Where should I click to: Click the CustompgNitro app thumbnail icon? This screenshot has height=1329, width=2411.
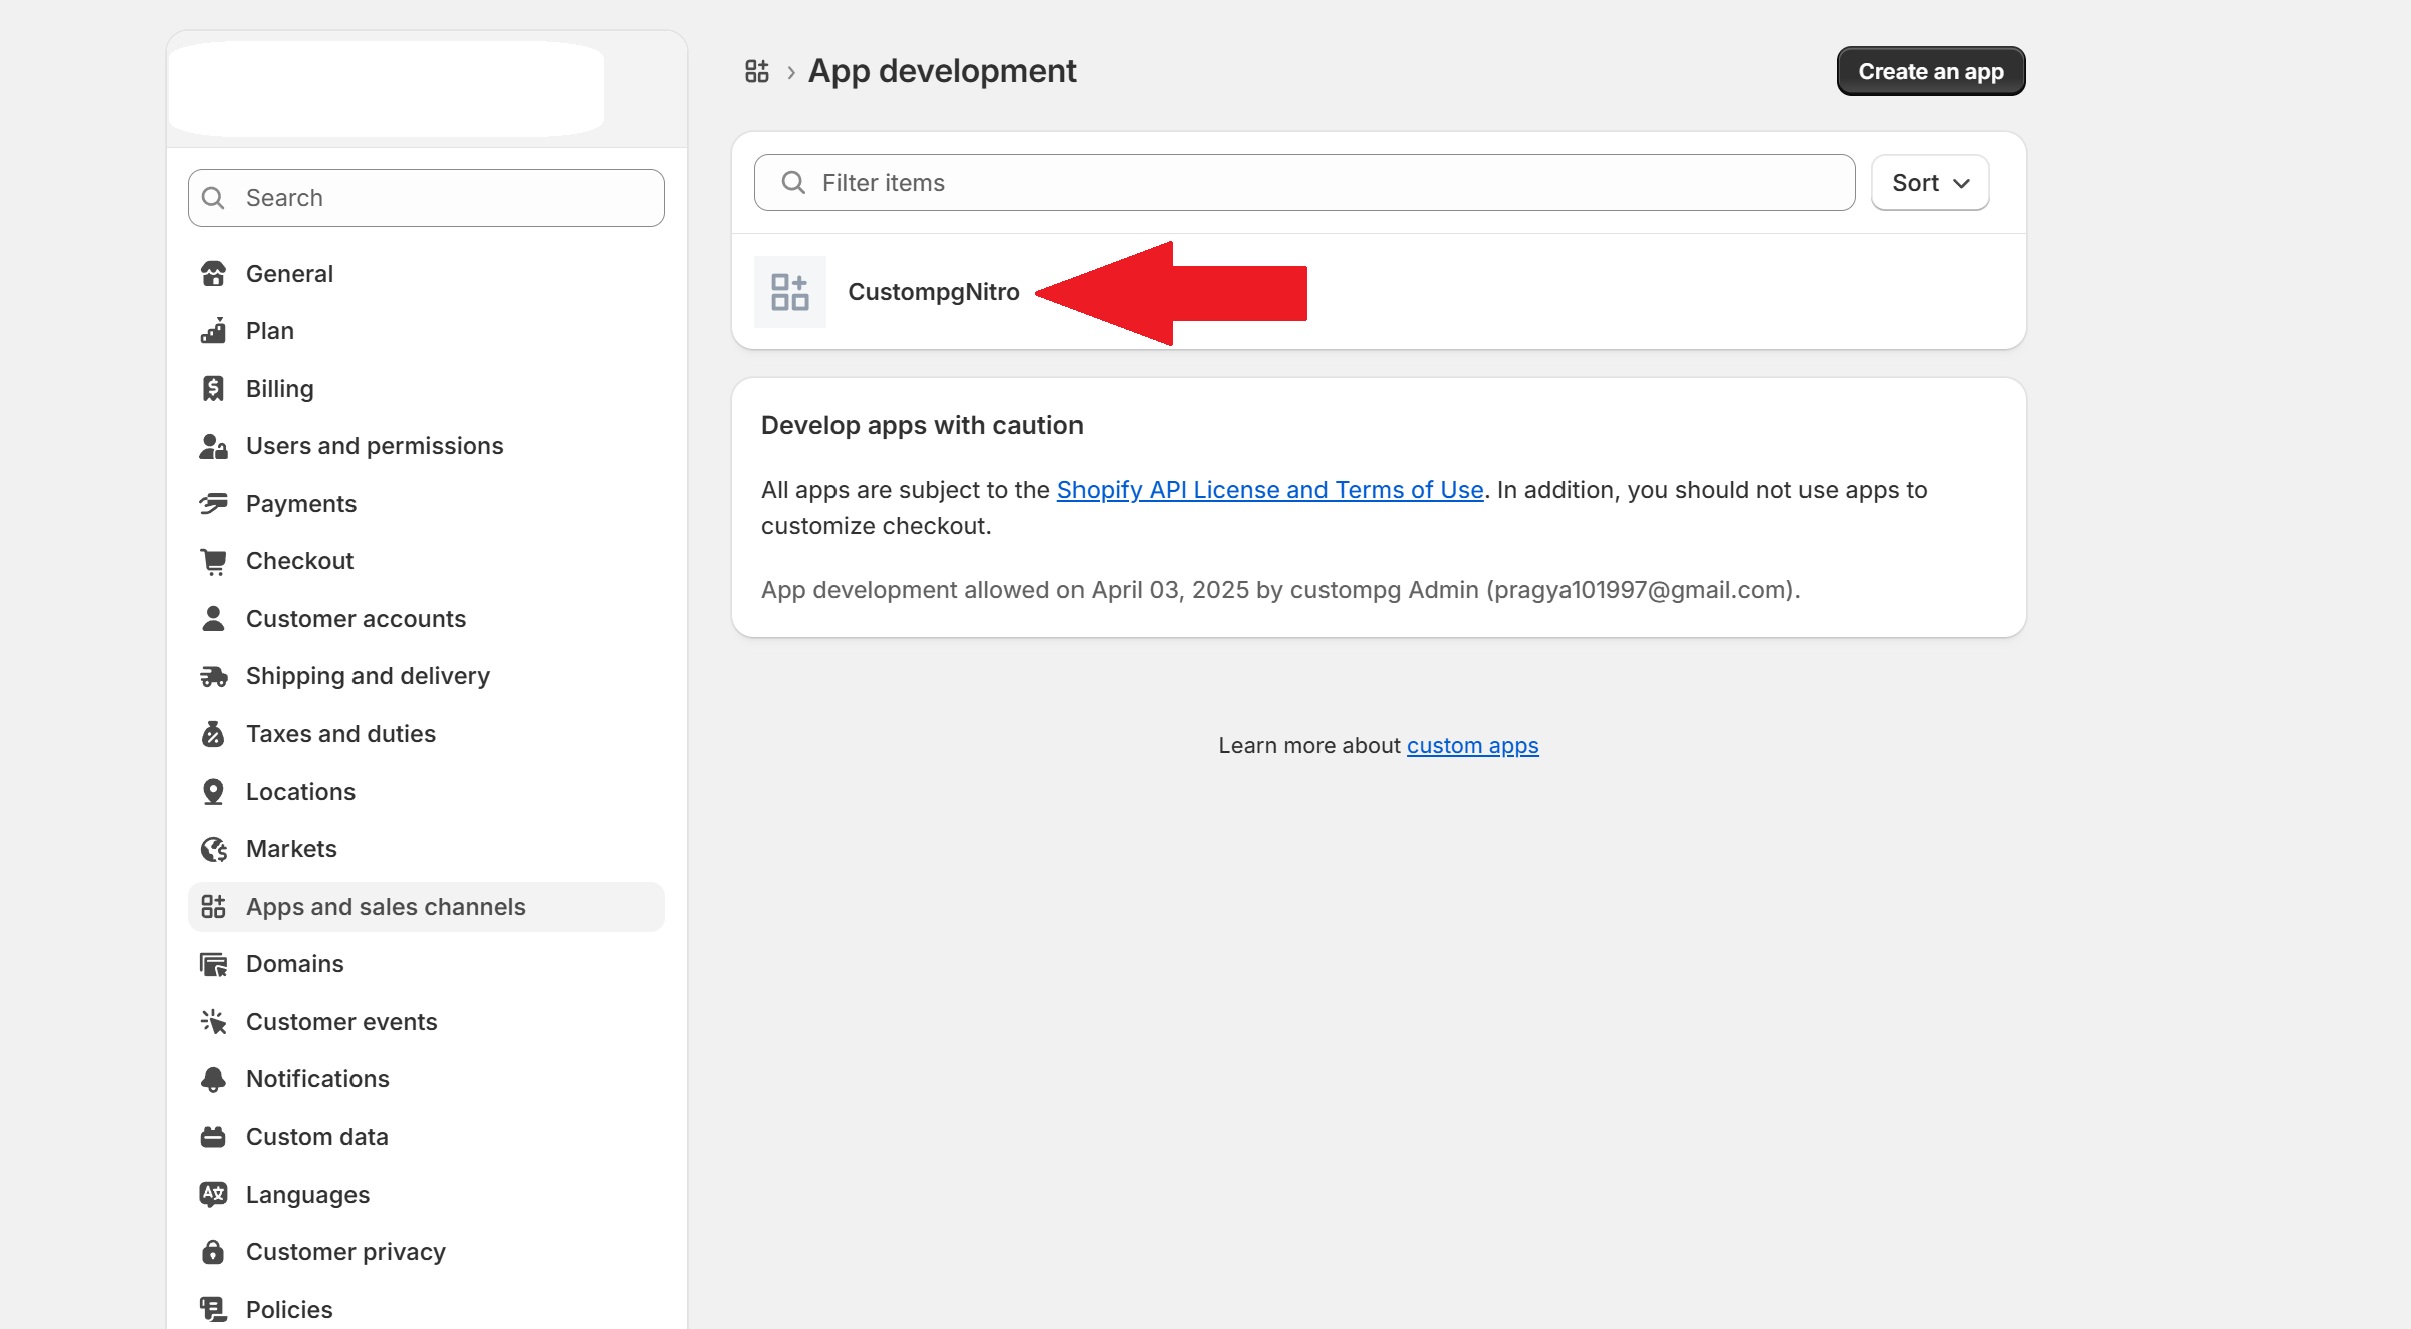tap(790, 292)
